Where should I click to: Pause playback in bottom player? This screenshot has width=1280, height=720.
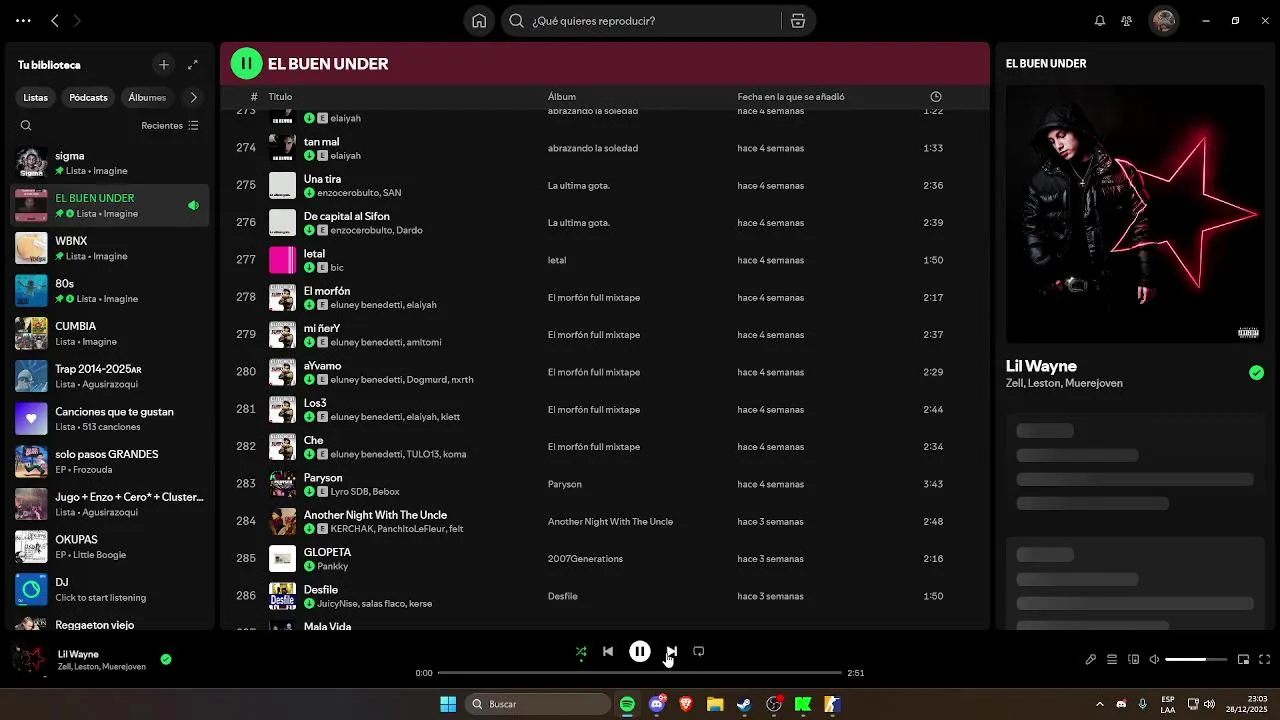click(x=640, y=652)
